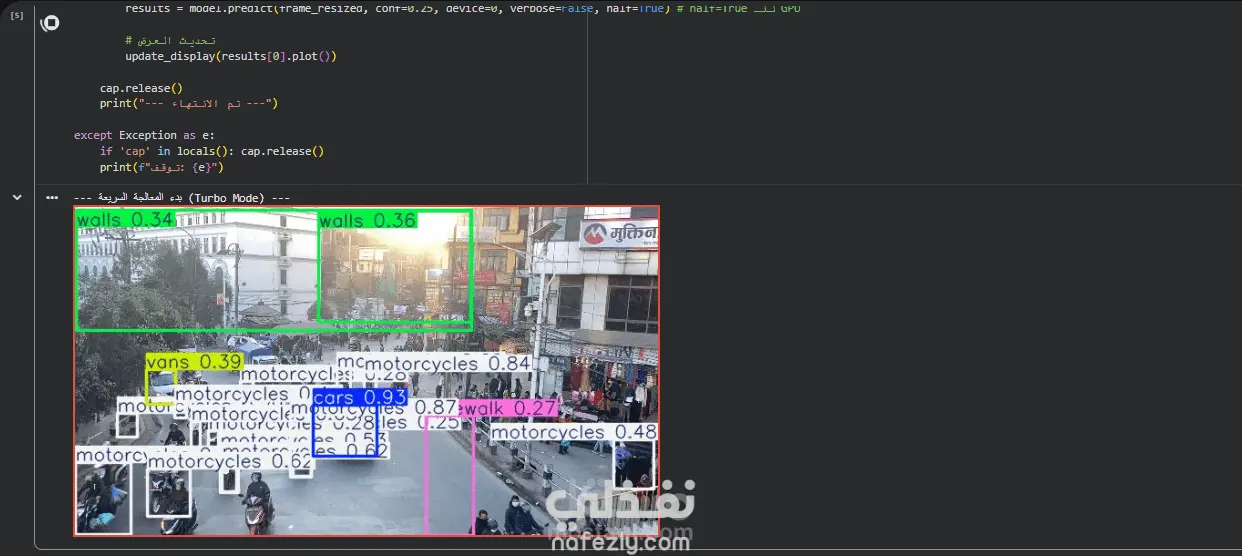
Task: Click the if 'cap' in locals() line
Action: click(x=212, y=151)
